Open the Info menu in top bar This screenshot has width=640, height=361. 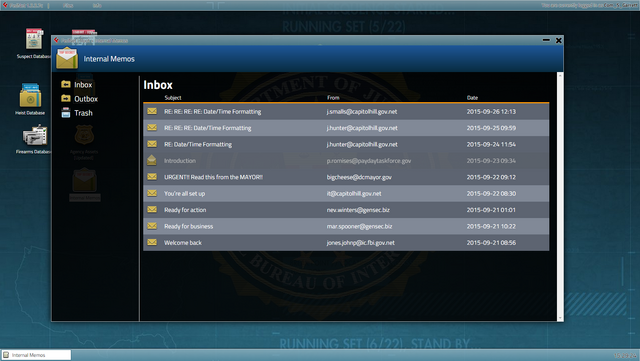[x=97, y=5]
